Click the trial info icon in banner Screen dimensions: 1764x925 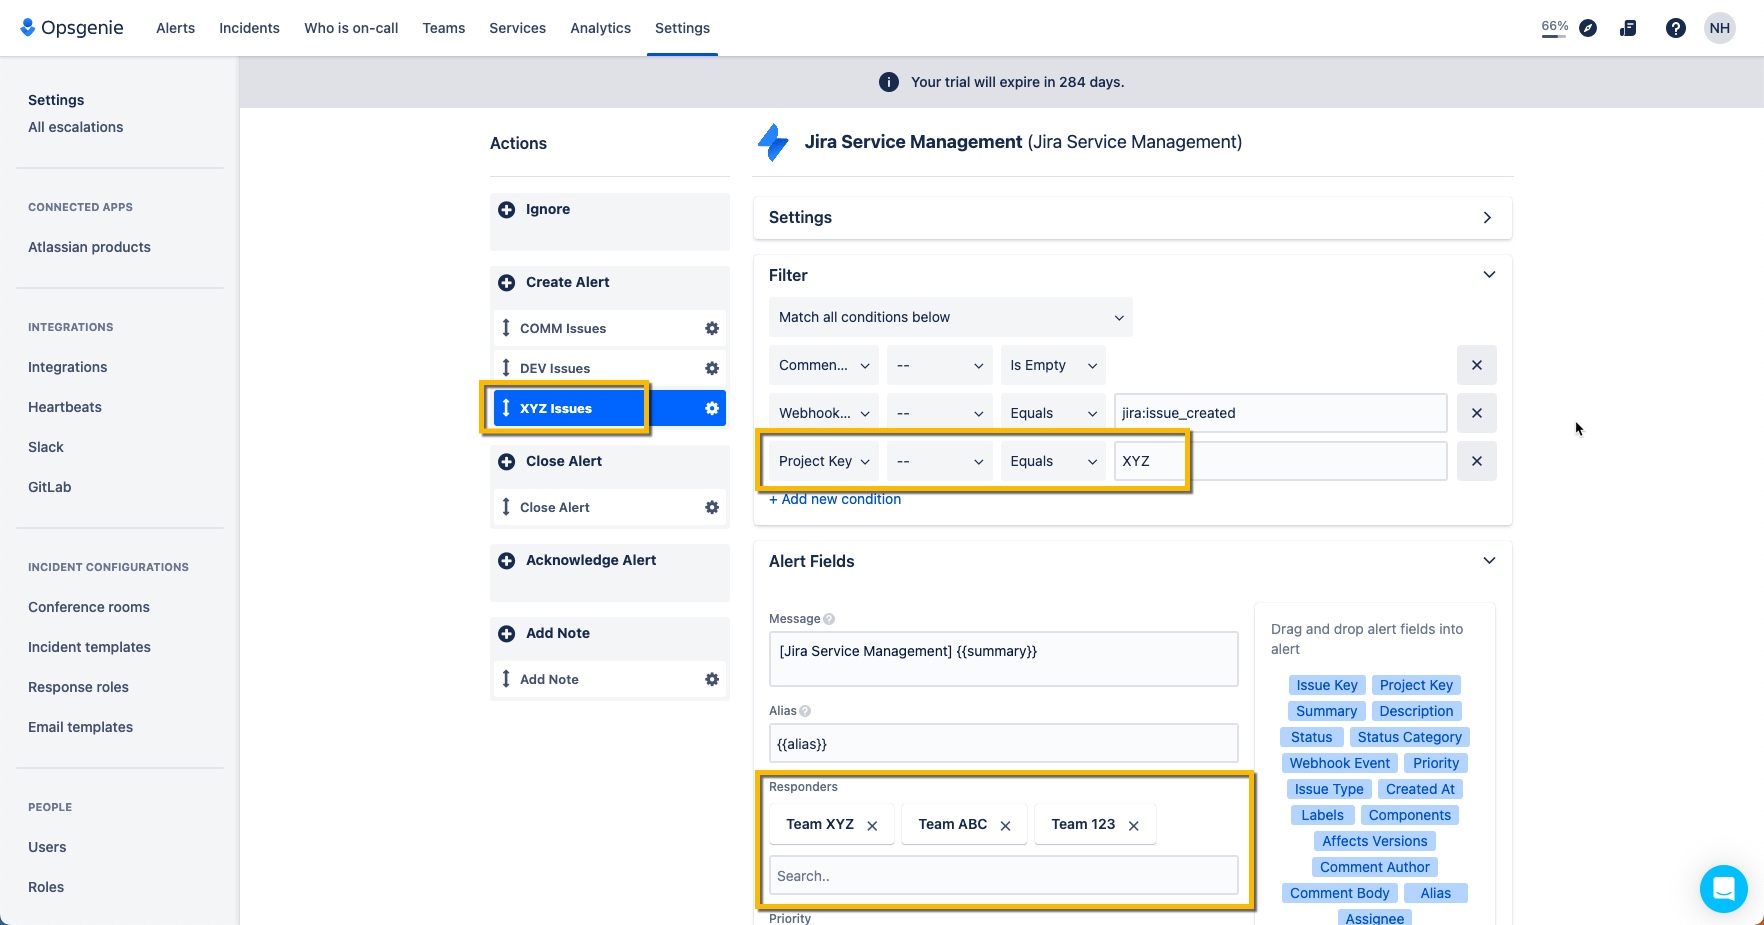tap(888, 82)
